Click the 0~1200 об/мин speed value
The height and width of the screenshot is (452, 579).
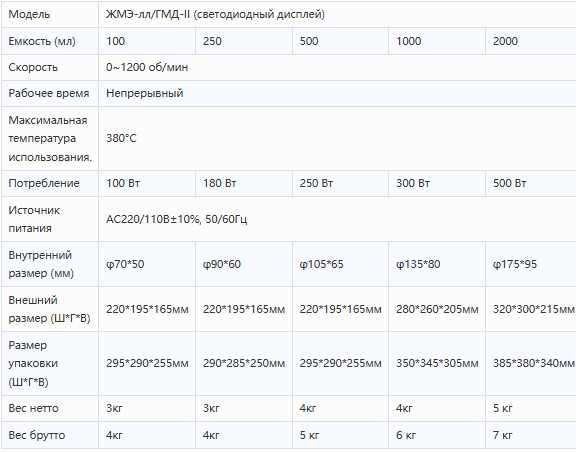coord(337,67)
